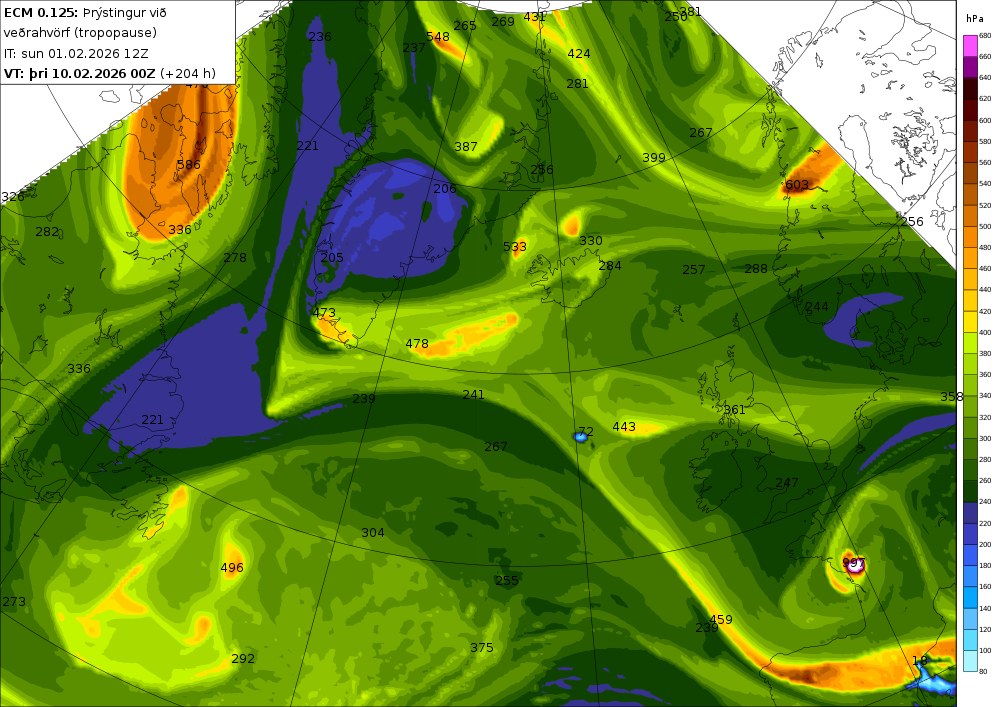The image size is (1000, 707).
Task: Click the 281 pressure label
Action: point(577,84)
